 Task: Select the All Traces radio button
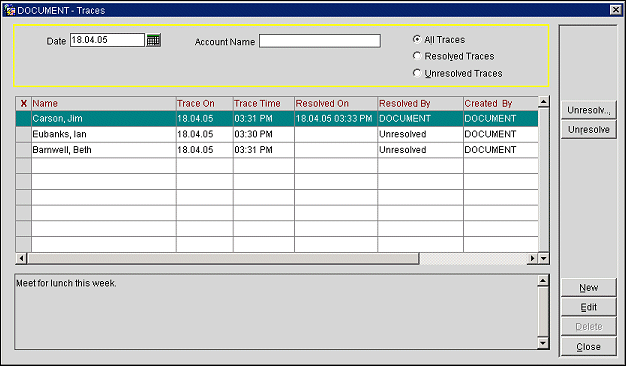[417, 39]
